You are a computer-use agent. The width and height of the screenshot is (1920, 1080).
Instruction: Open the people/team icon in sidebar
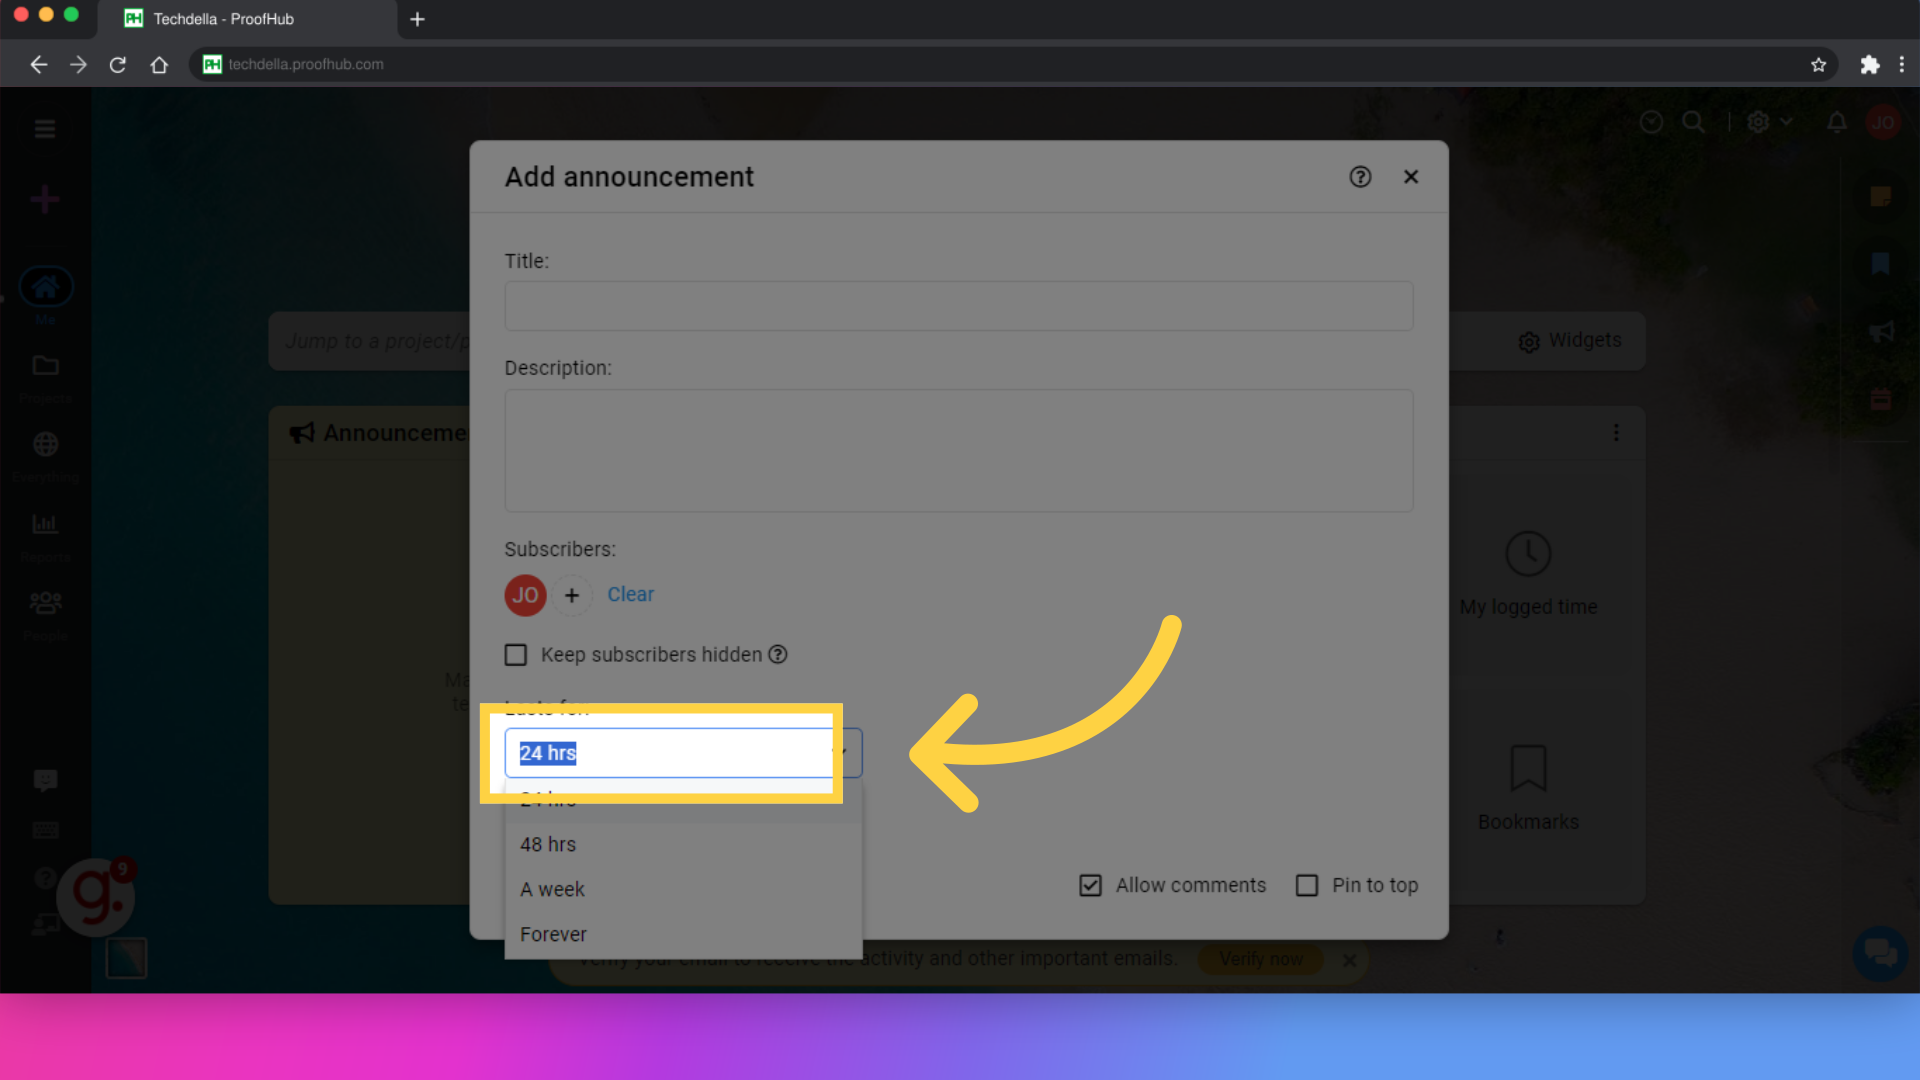point(46,603)
